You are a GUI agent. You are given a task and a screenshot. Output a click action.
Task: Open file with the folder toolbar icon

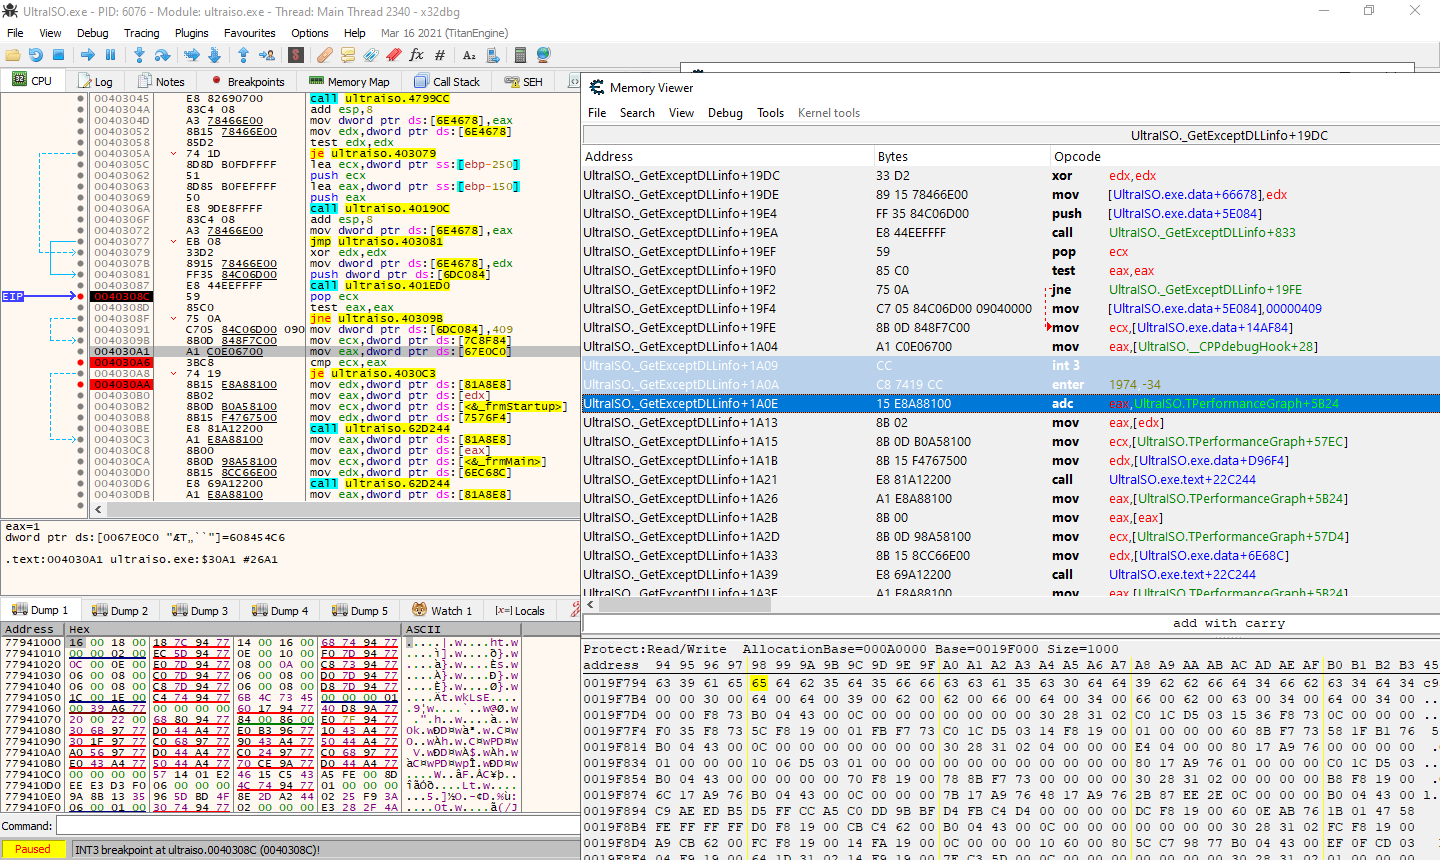(14, 55)
